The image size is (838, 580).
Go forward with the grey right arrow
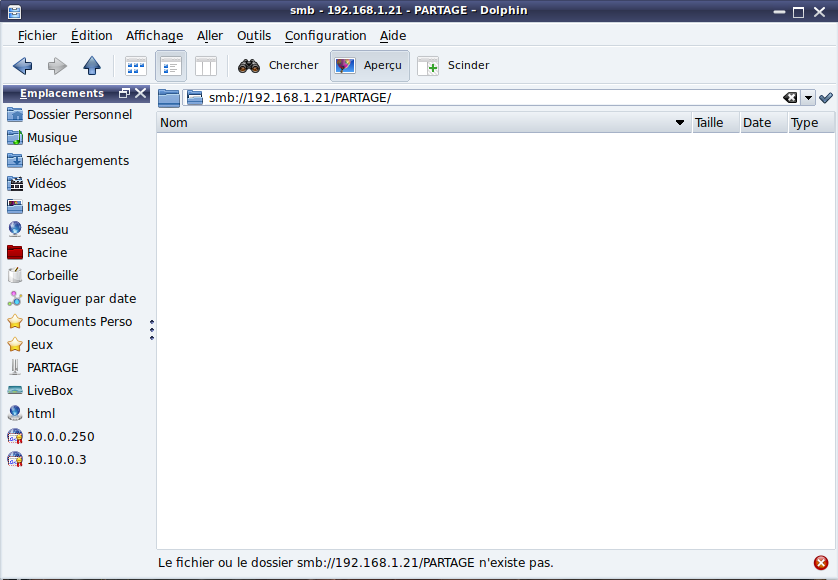(57, 66)
